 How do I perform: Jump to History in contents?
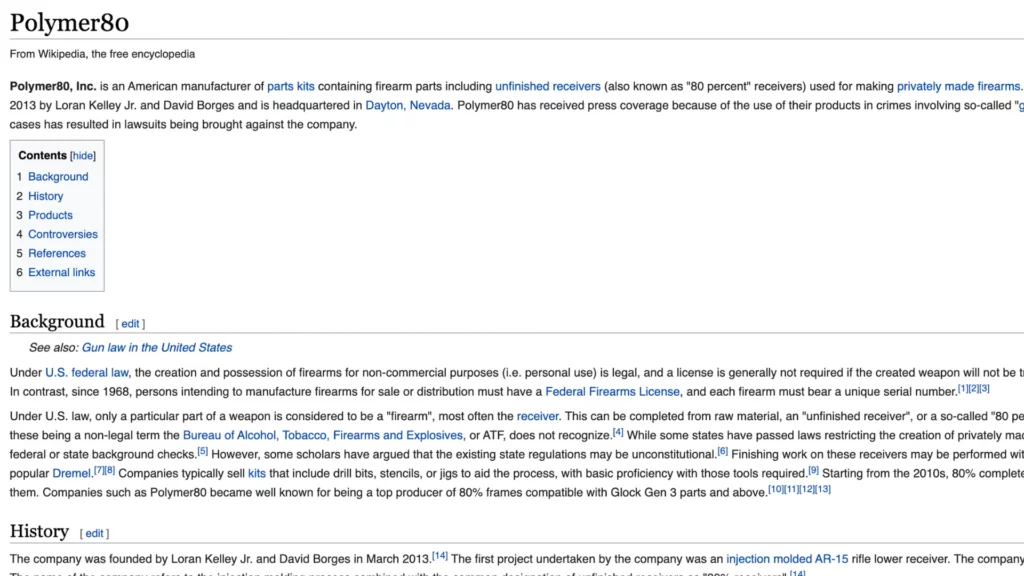[x=45, y=196]
